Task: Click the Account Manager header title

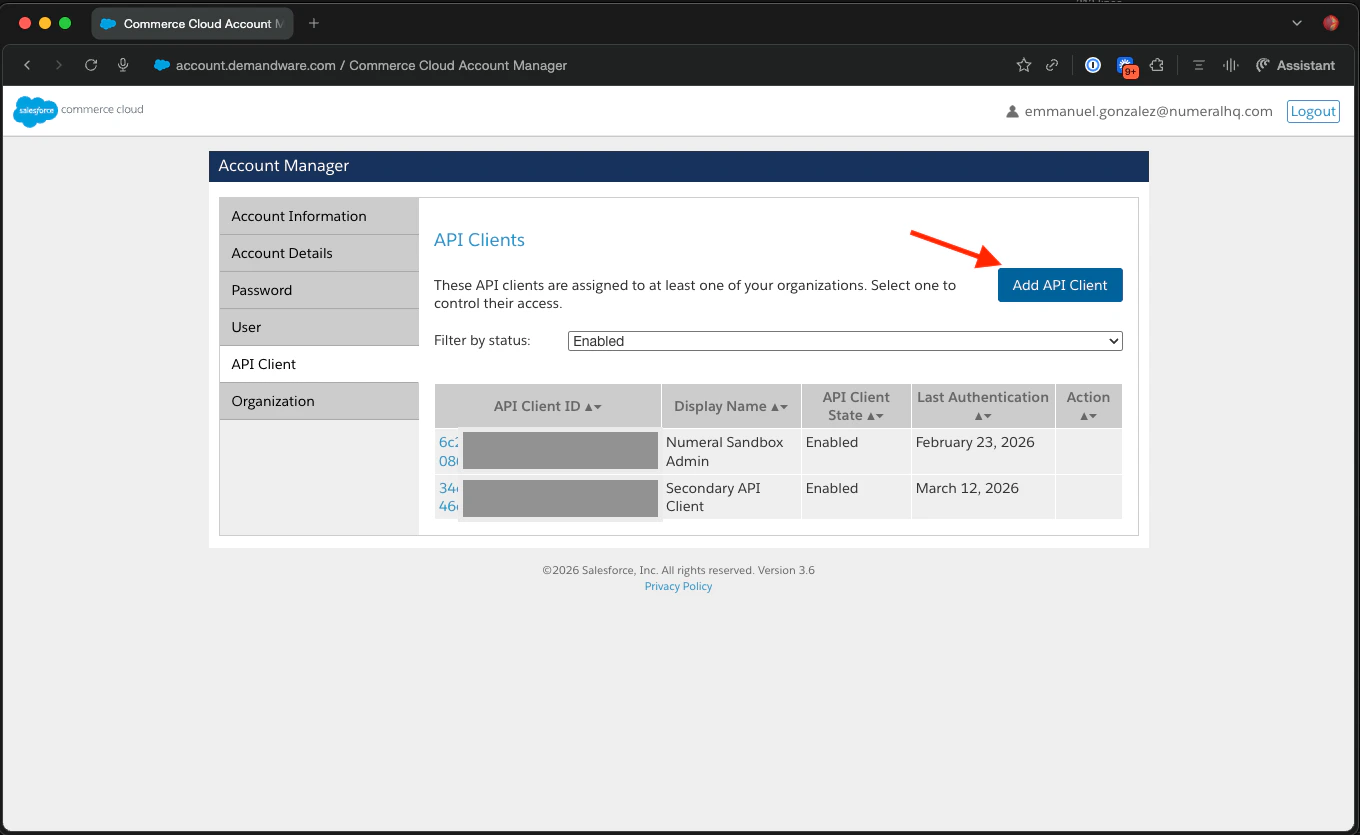Action: point(284,166)
